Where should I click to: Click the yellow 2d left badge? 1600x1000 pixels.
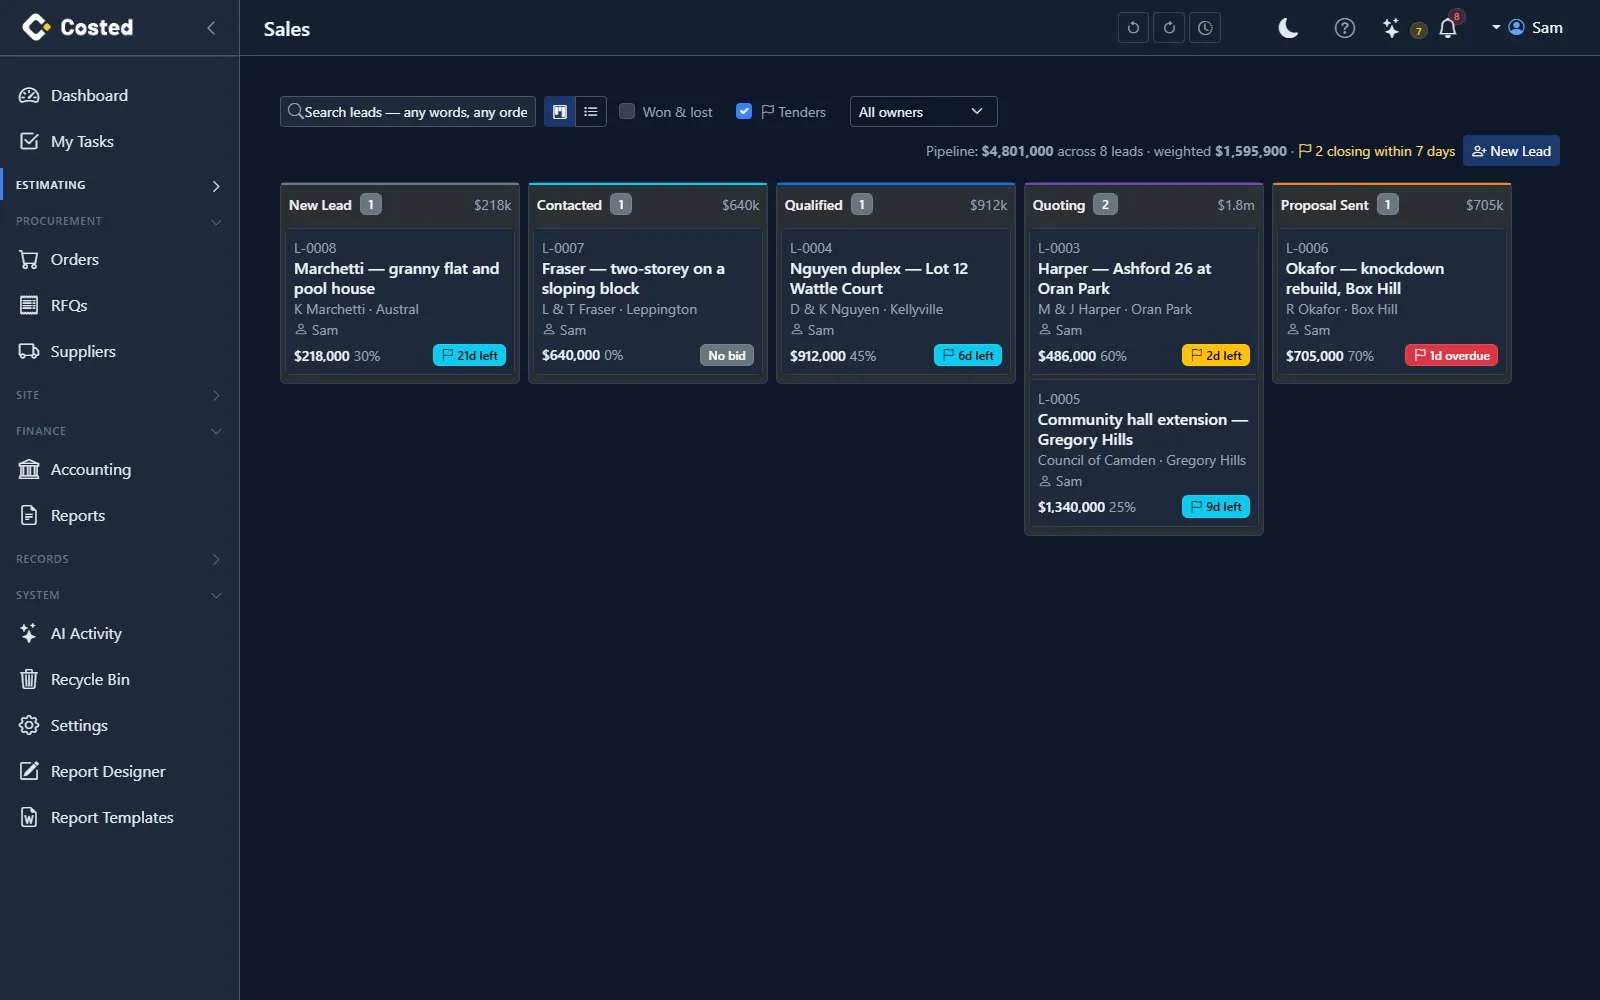click(1216, 356)
